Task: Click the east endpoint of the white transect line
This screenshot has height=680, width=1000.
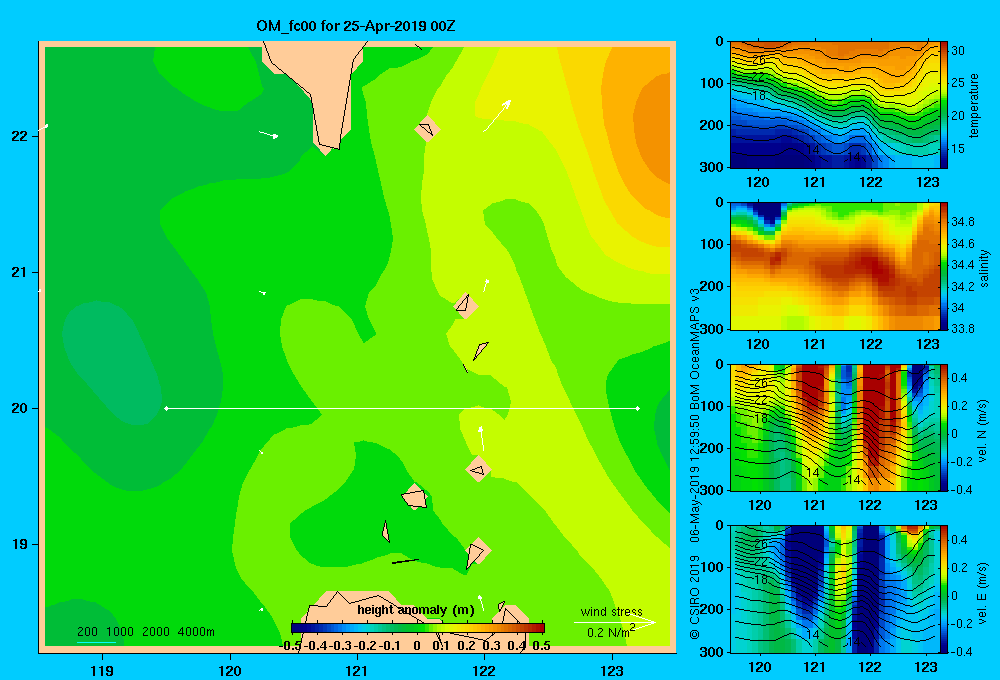Action: point(638,408)
